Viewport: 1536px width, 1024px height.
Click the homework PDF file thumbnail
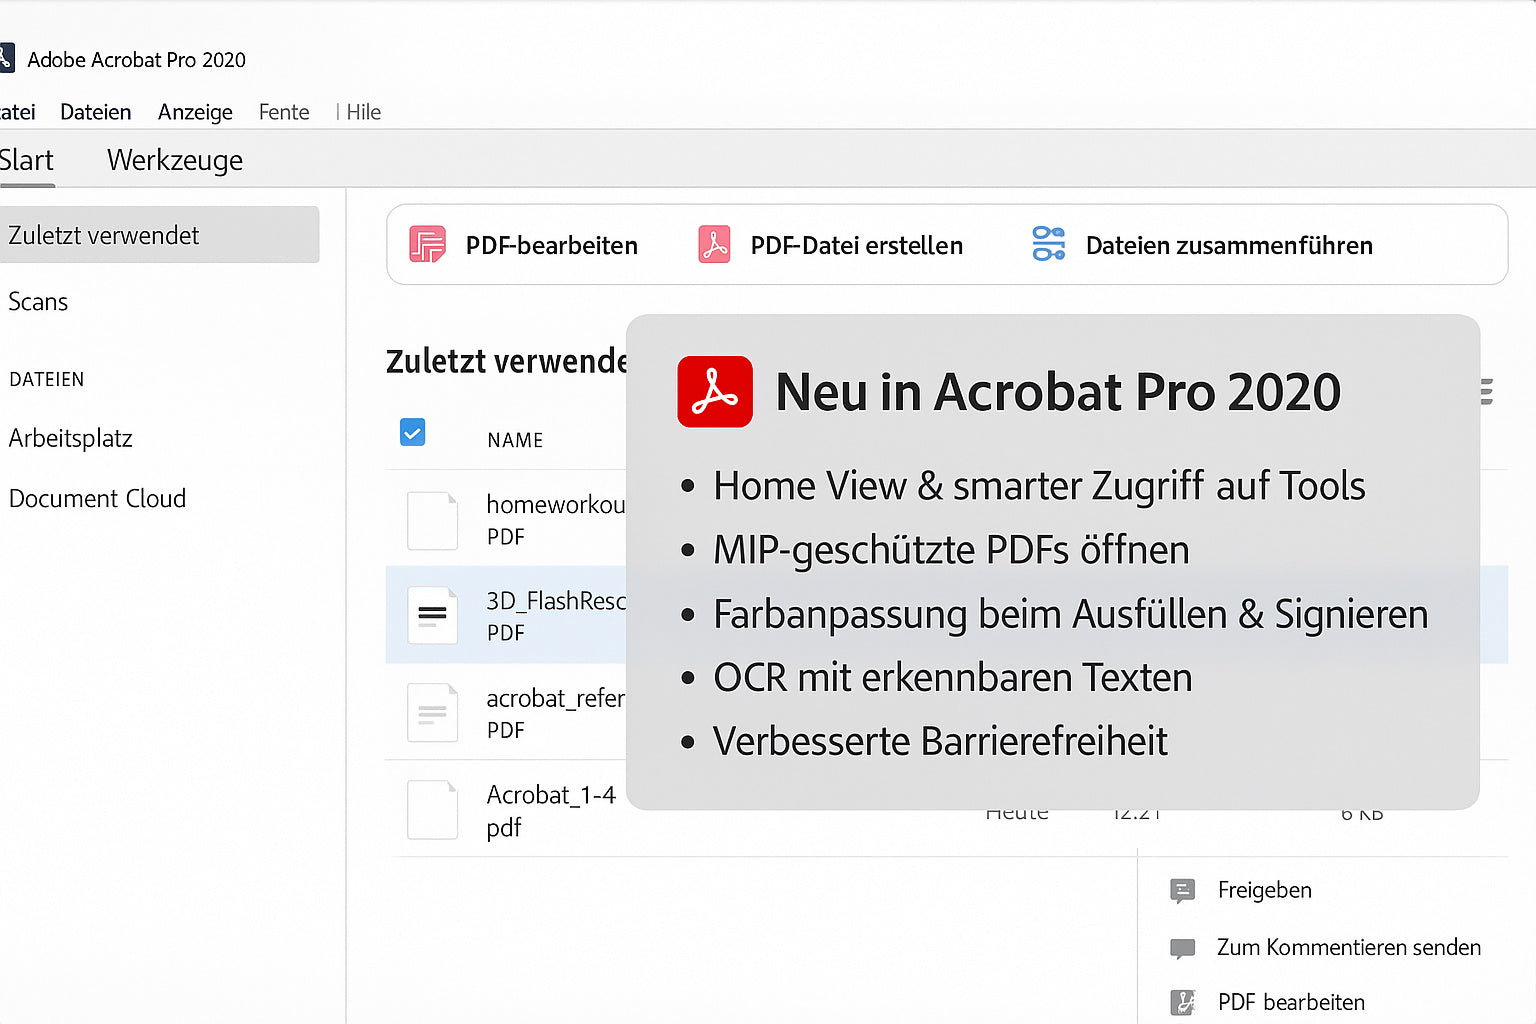(x=432, y=520)
